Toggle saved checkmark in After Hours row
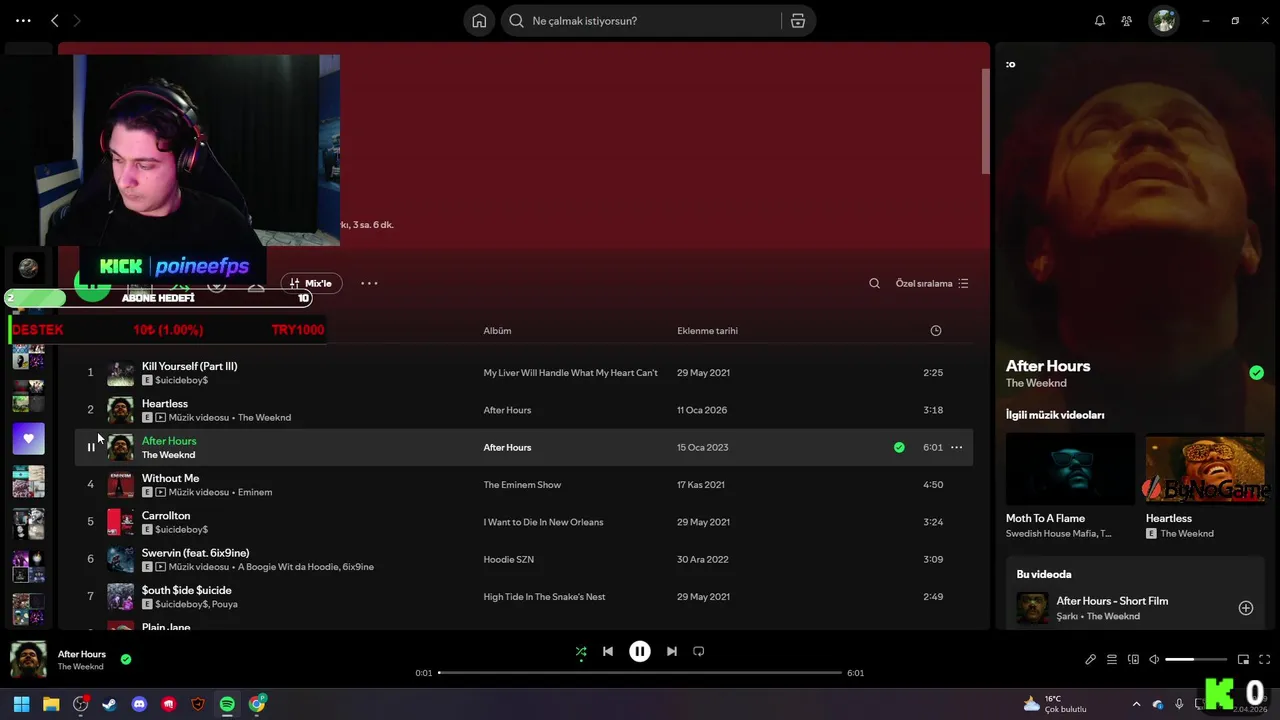Screen dimensions: 1280x720 [899, 447]
